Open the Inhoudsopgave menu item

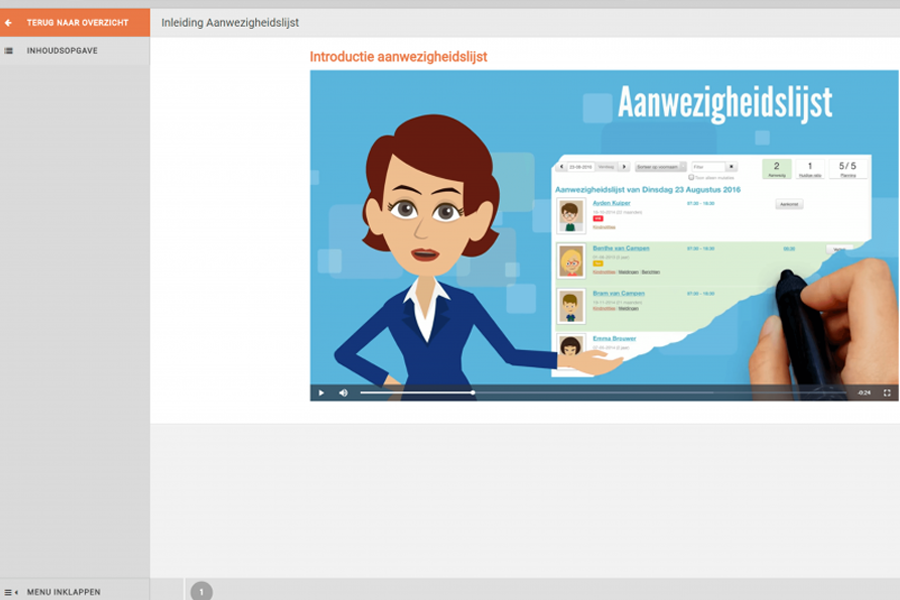click(62, 50)
